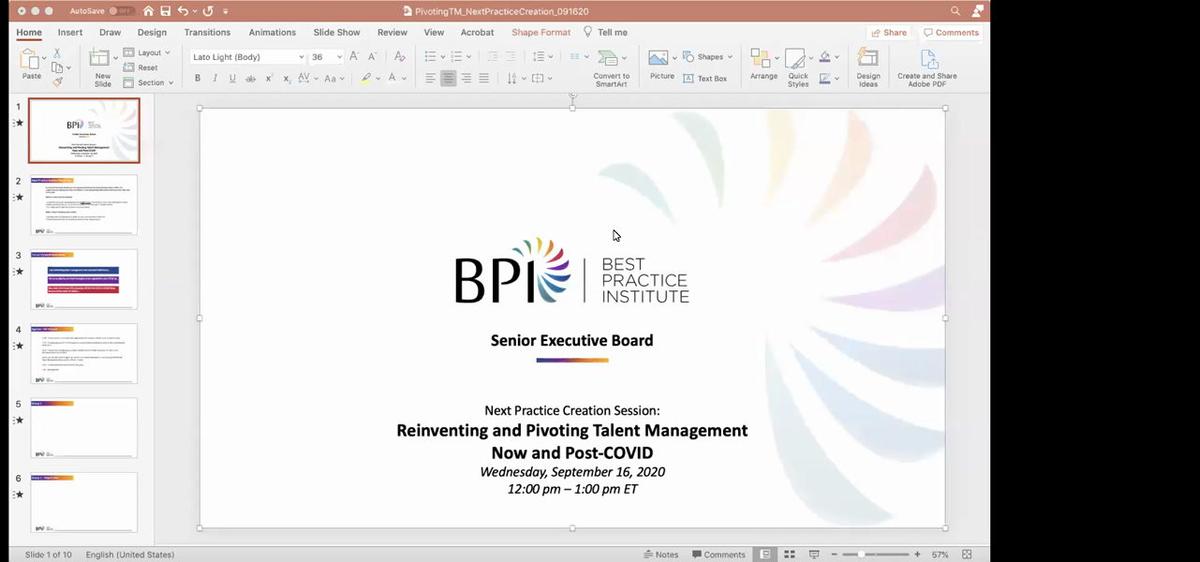Image resolution: width=1200 pixels, height=562 pixels.
Task: Click the Redo arrow icon
Action: (x=209, y=11)
